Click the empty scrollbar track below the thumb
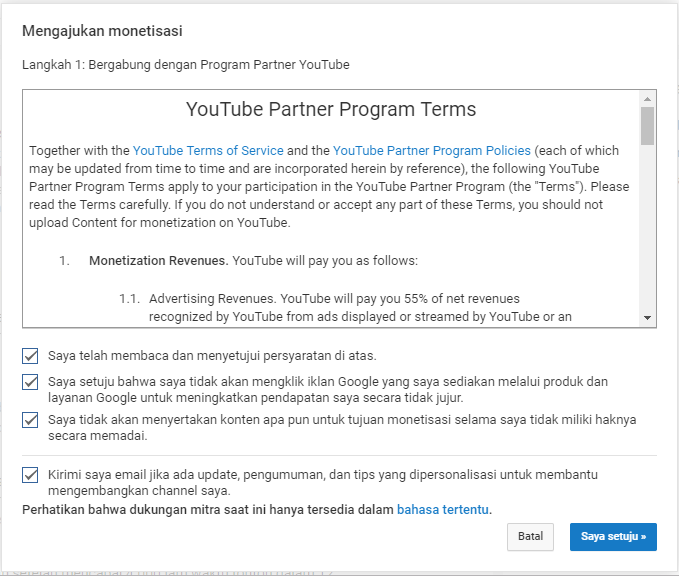The width and height of the screenshot is (679, 582). click(x=647, y=230)
